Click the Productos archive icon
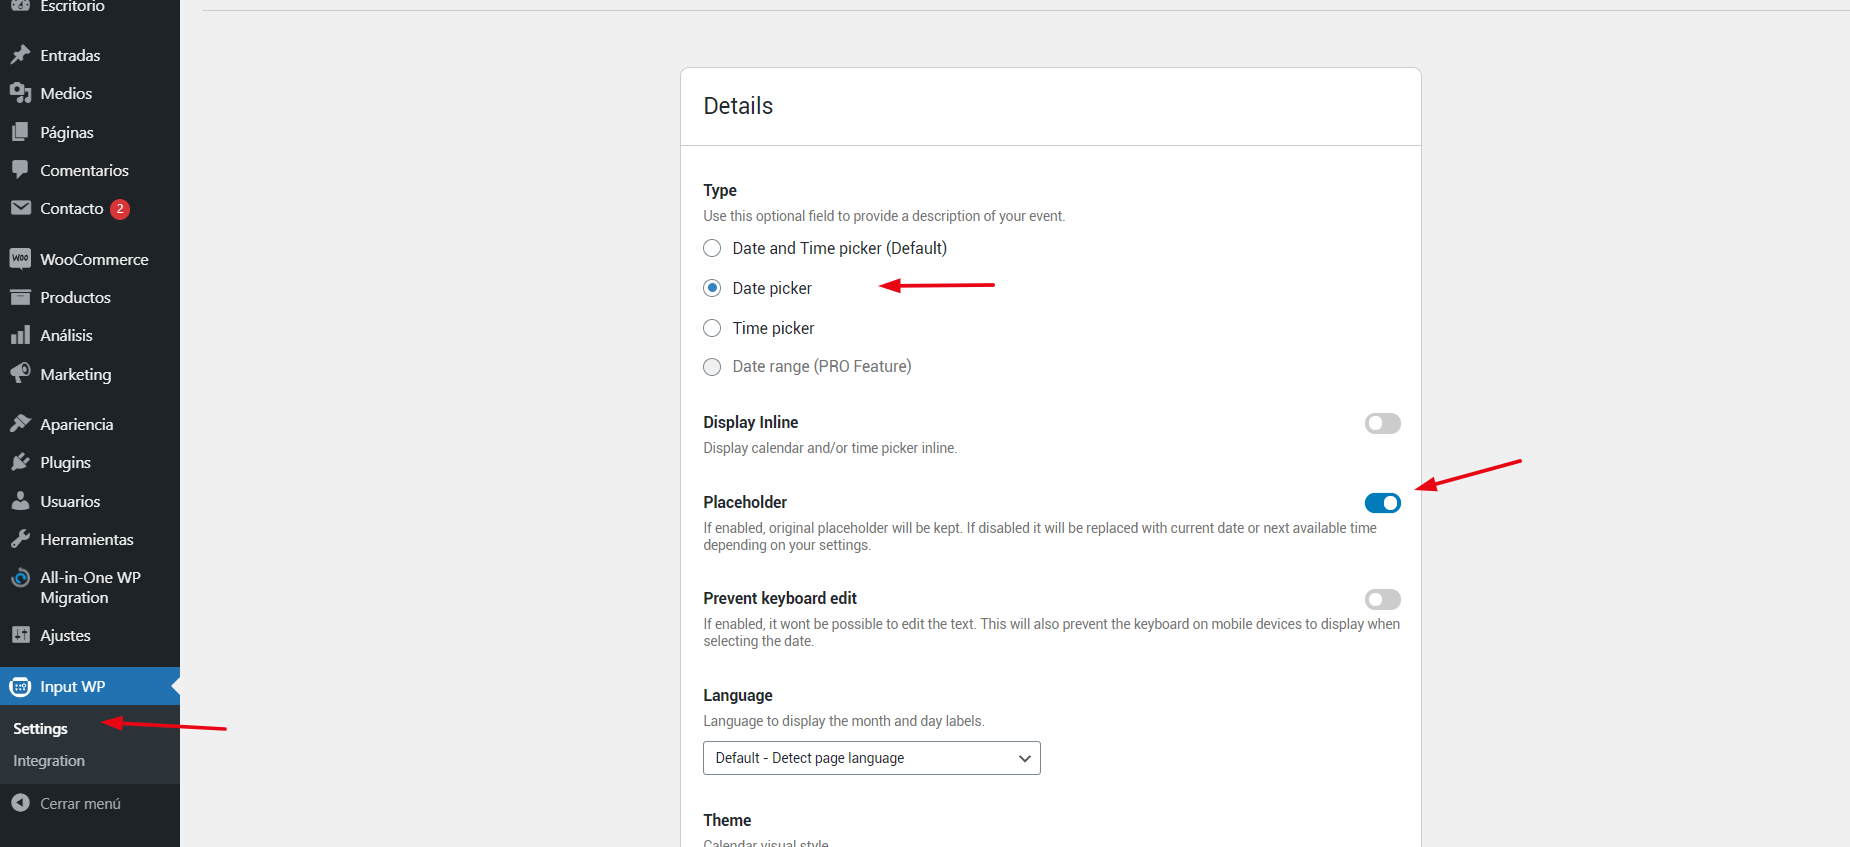The height and width of the screenshot is (847, 1850). (x=20, y=297)
